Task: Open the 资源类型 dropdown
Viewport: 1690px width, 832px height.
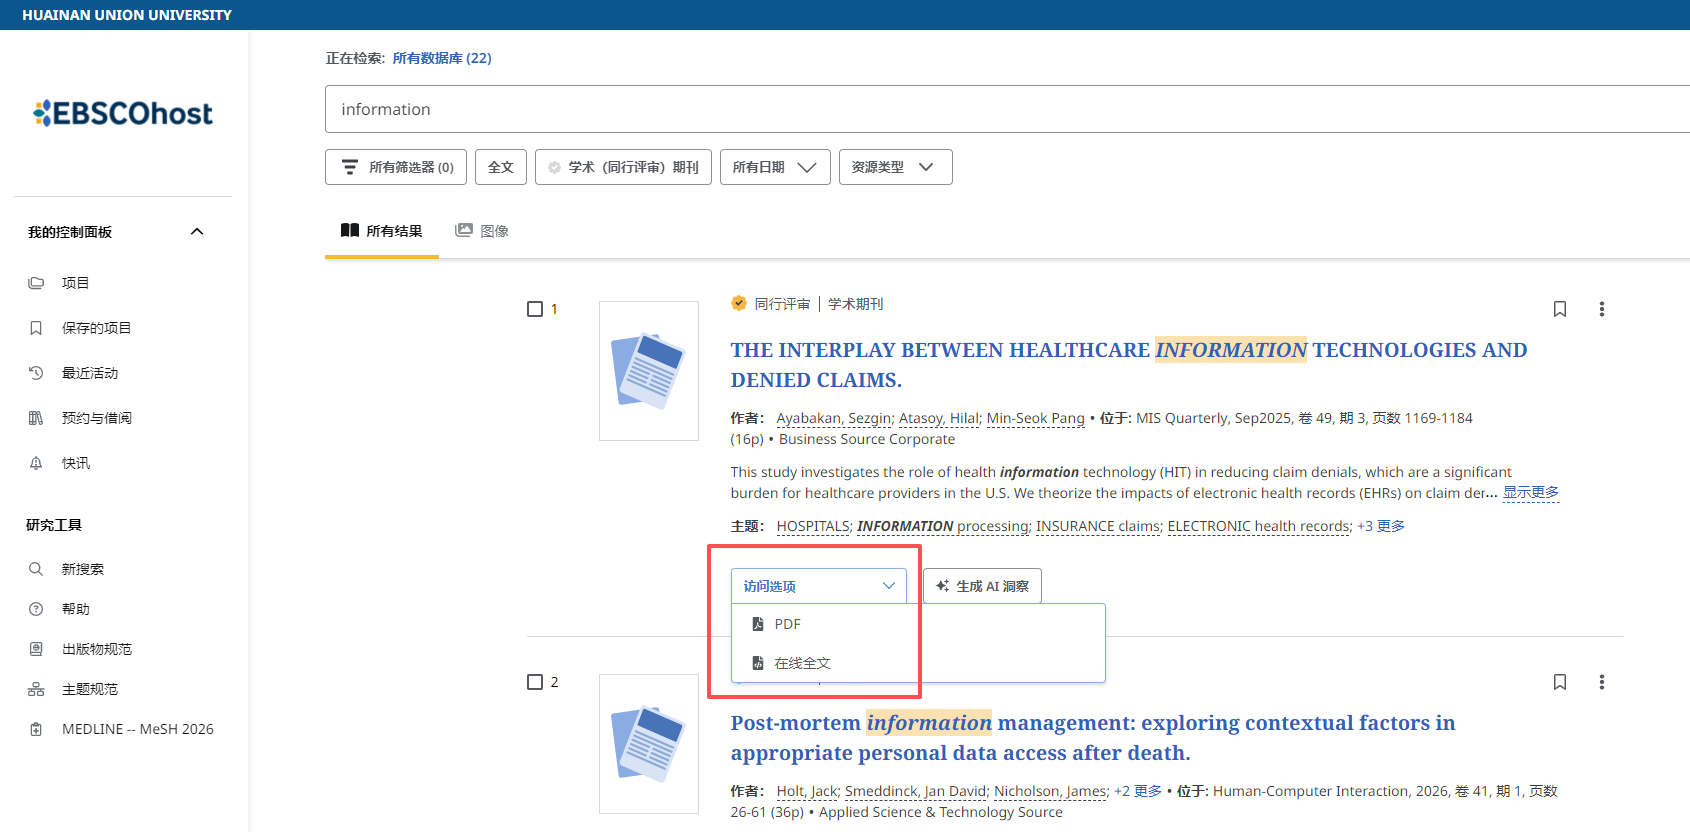Action: coord(895,167)
